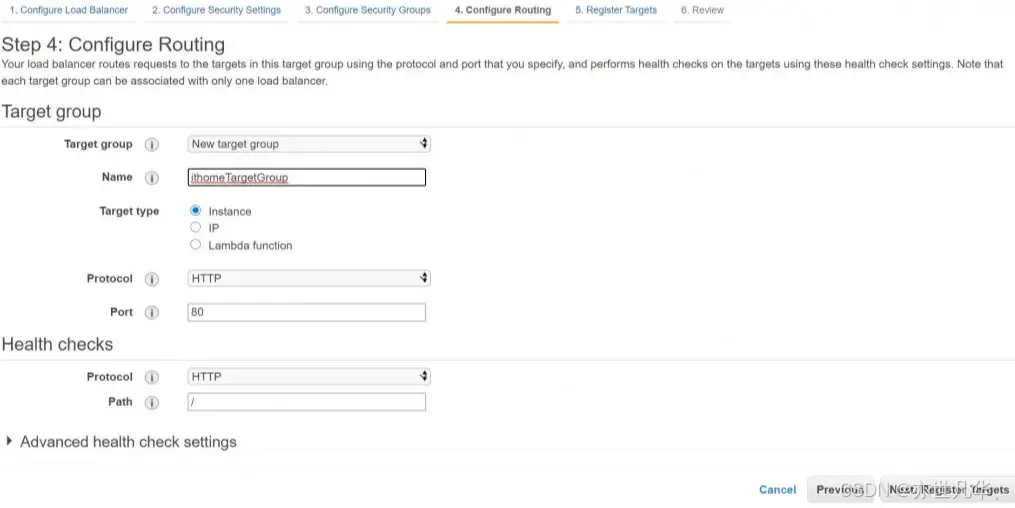Select Lambda function target type
The image size is (1015, 508).
point(195,245)
